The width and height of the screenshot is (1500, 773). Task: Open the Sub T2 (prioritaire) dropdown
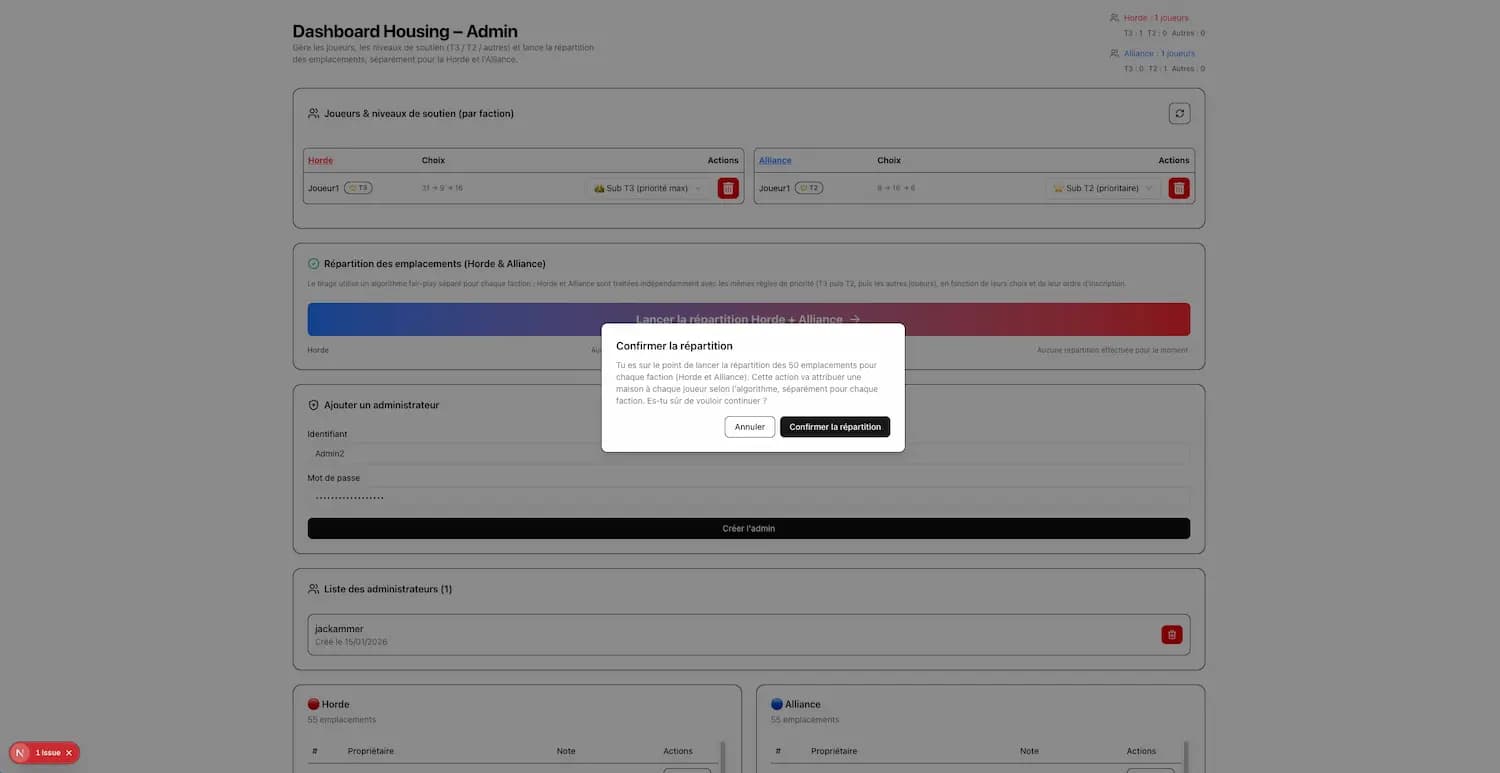point(1103,188)
